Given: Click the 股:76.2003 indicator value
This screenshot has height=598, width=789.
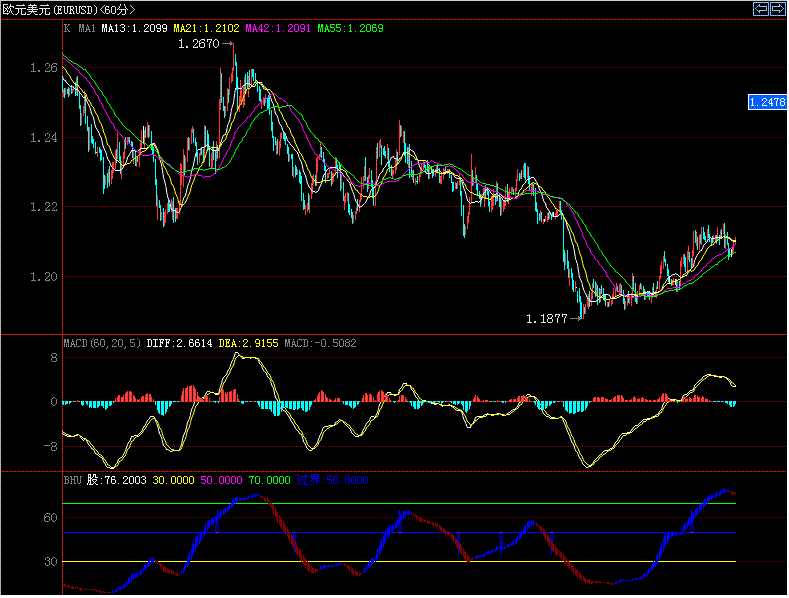Looking at the screenshot, I should click(116, 480).
